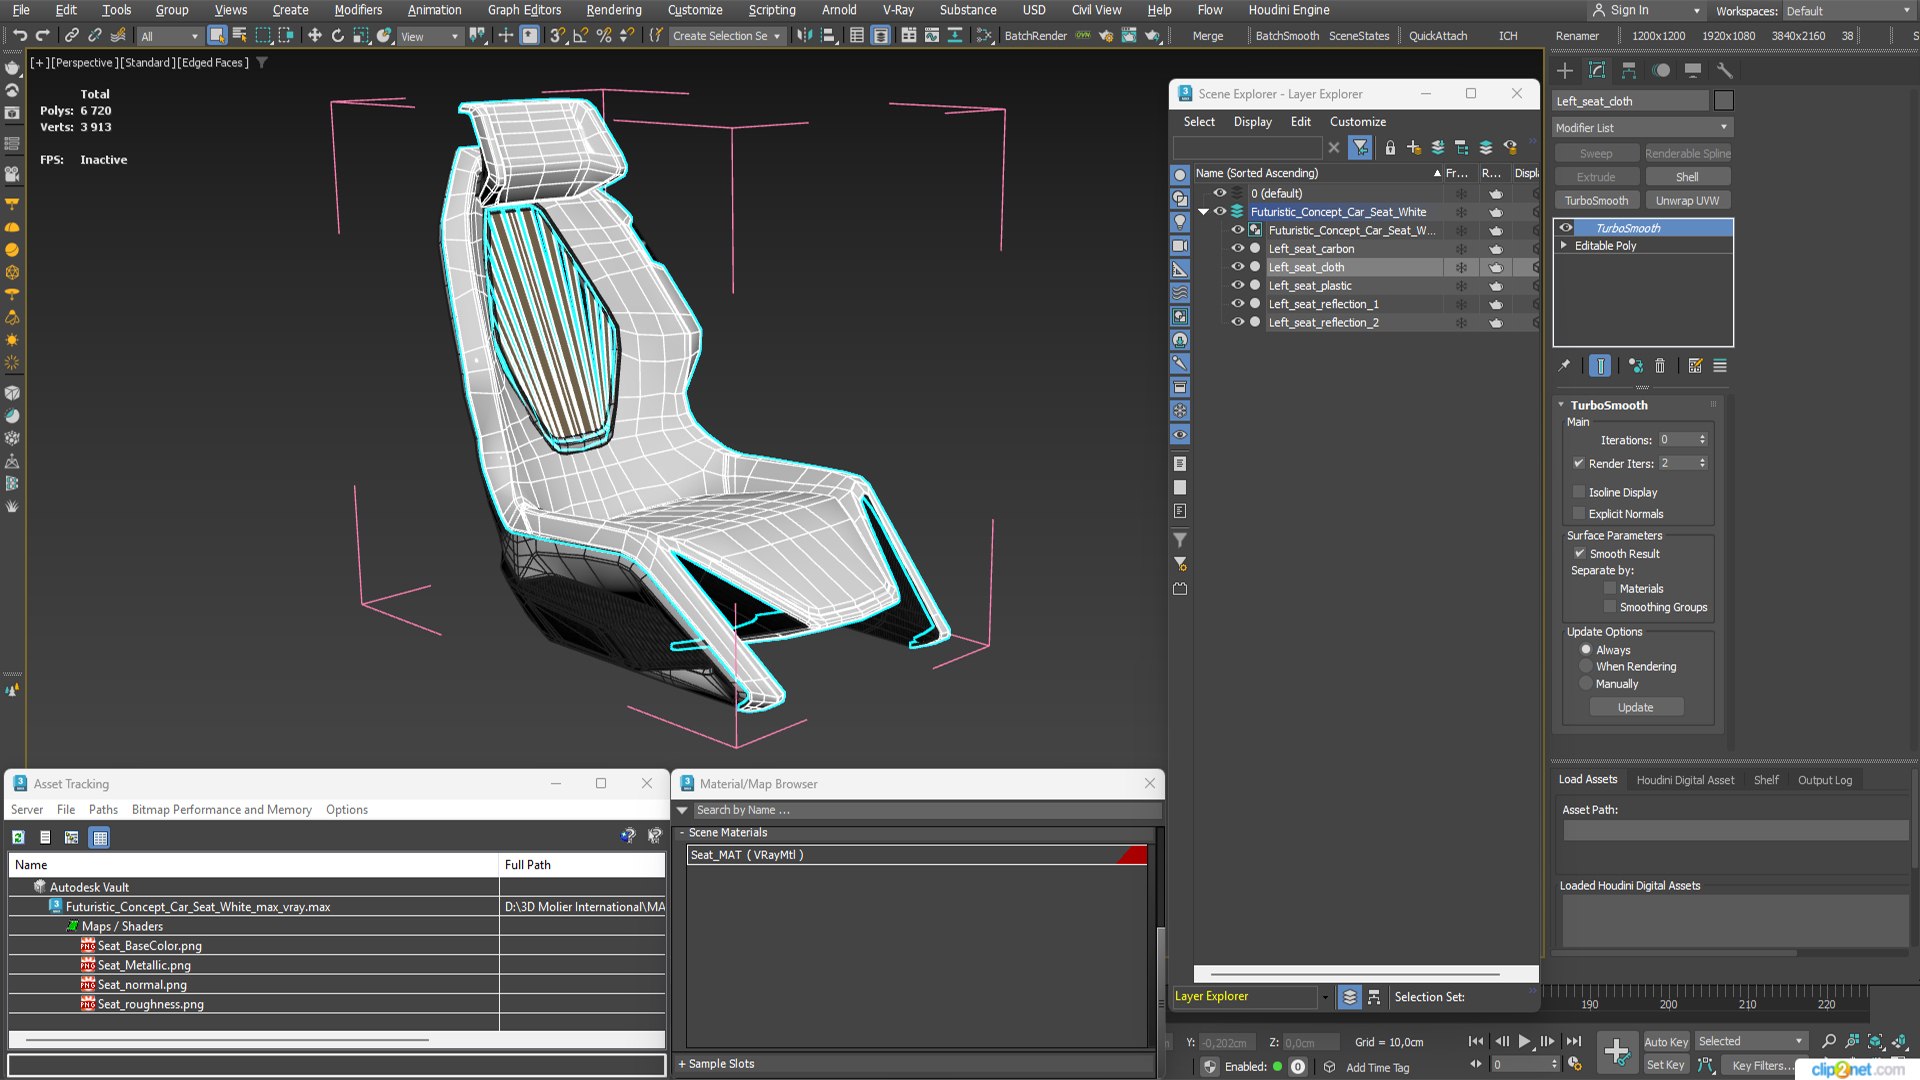Click Make Unique in the modifier stack tools
Screen dimensions: 1920x1080
pyautogui.click(x=1635, y=366)
